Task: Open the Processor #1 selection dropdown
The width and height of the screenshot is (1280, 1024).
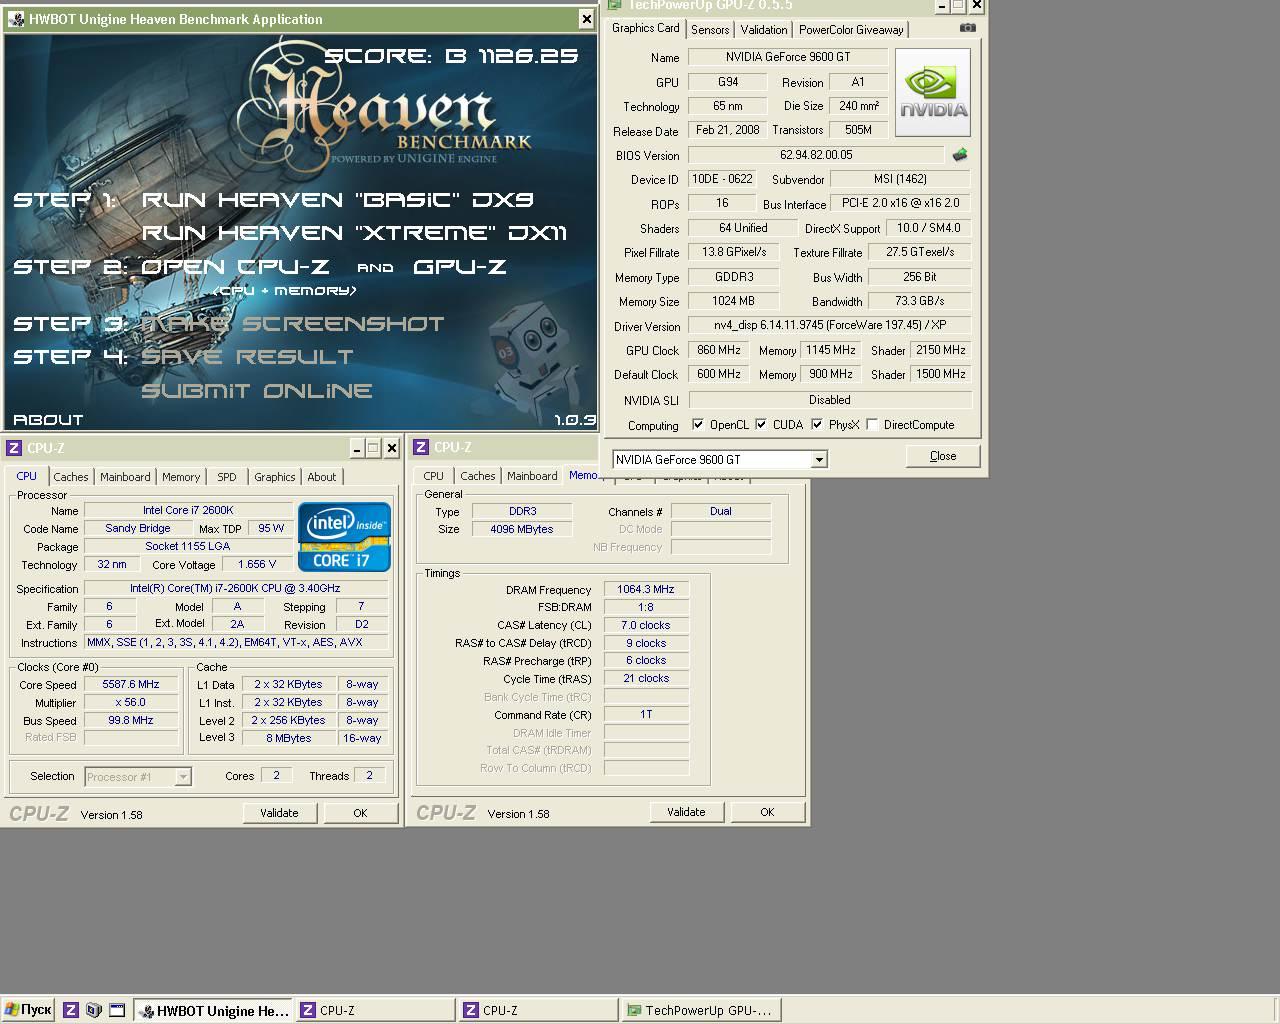Action: pyautogui.click(x=183, y=777)
